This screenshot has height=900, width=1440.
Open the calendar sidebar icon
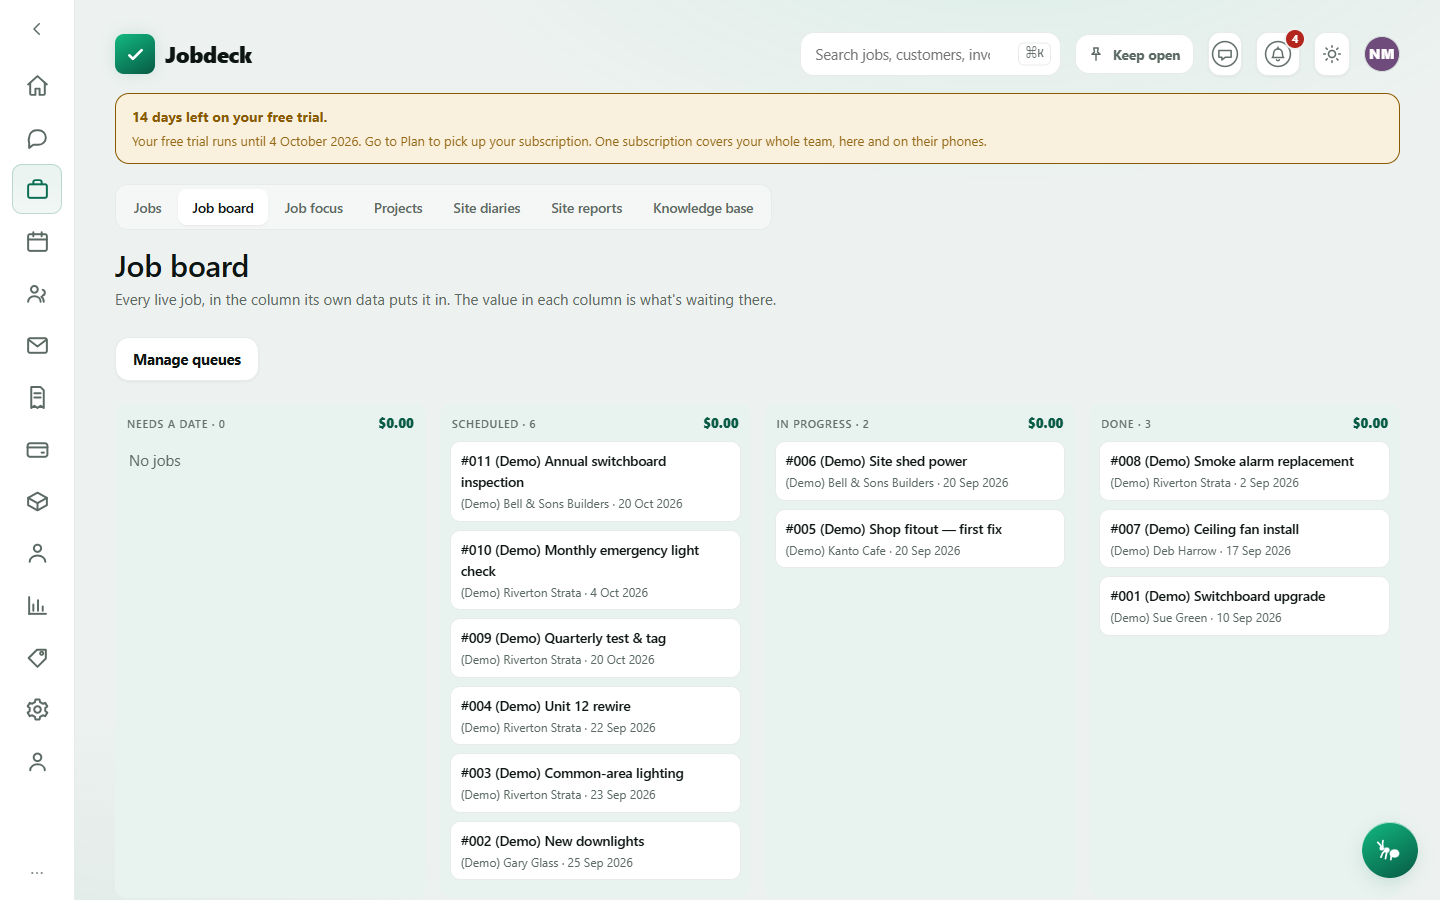37,242
